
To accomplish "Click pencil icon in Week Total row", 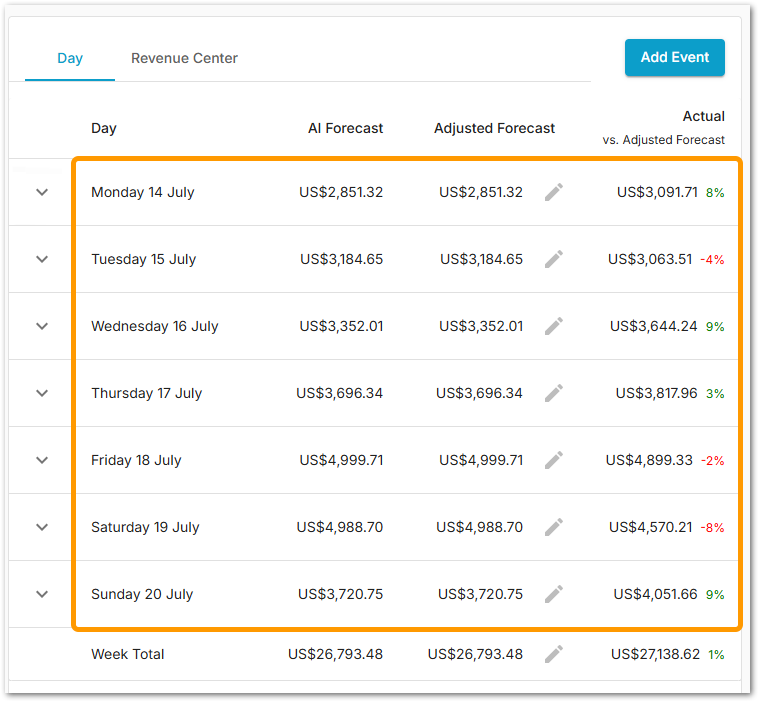I will pyautogui.click(x=554, y=654).
